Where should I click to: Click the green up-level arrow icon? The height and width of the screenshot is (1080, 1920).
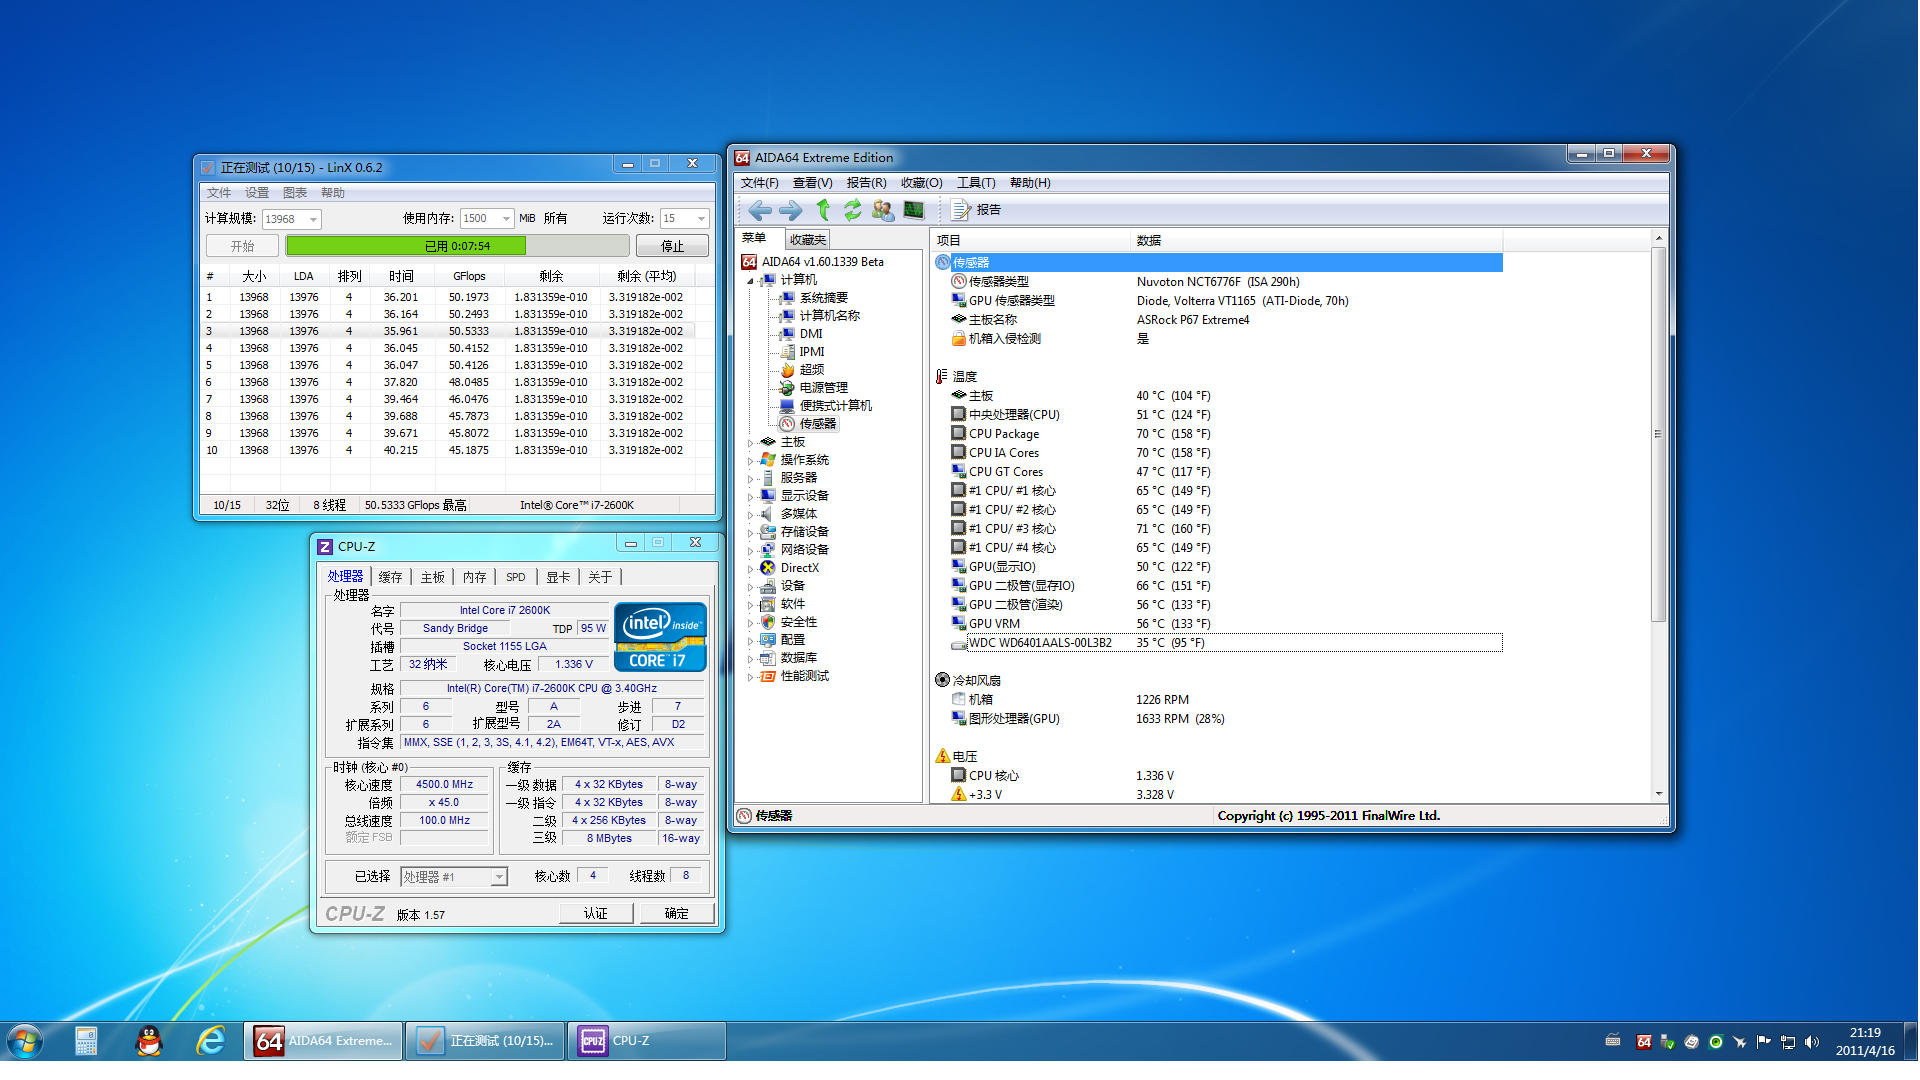[x=822, y=210]
